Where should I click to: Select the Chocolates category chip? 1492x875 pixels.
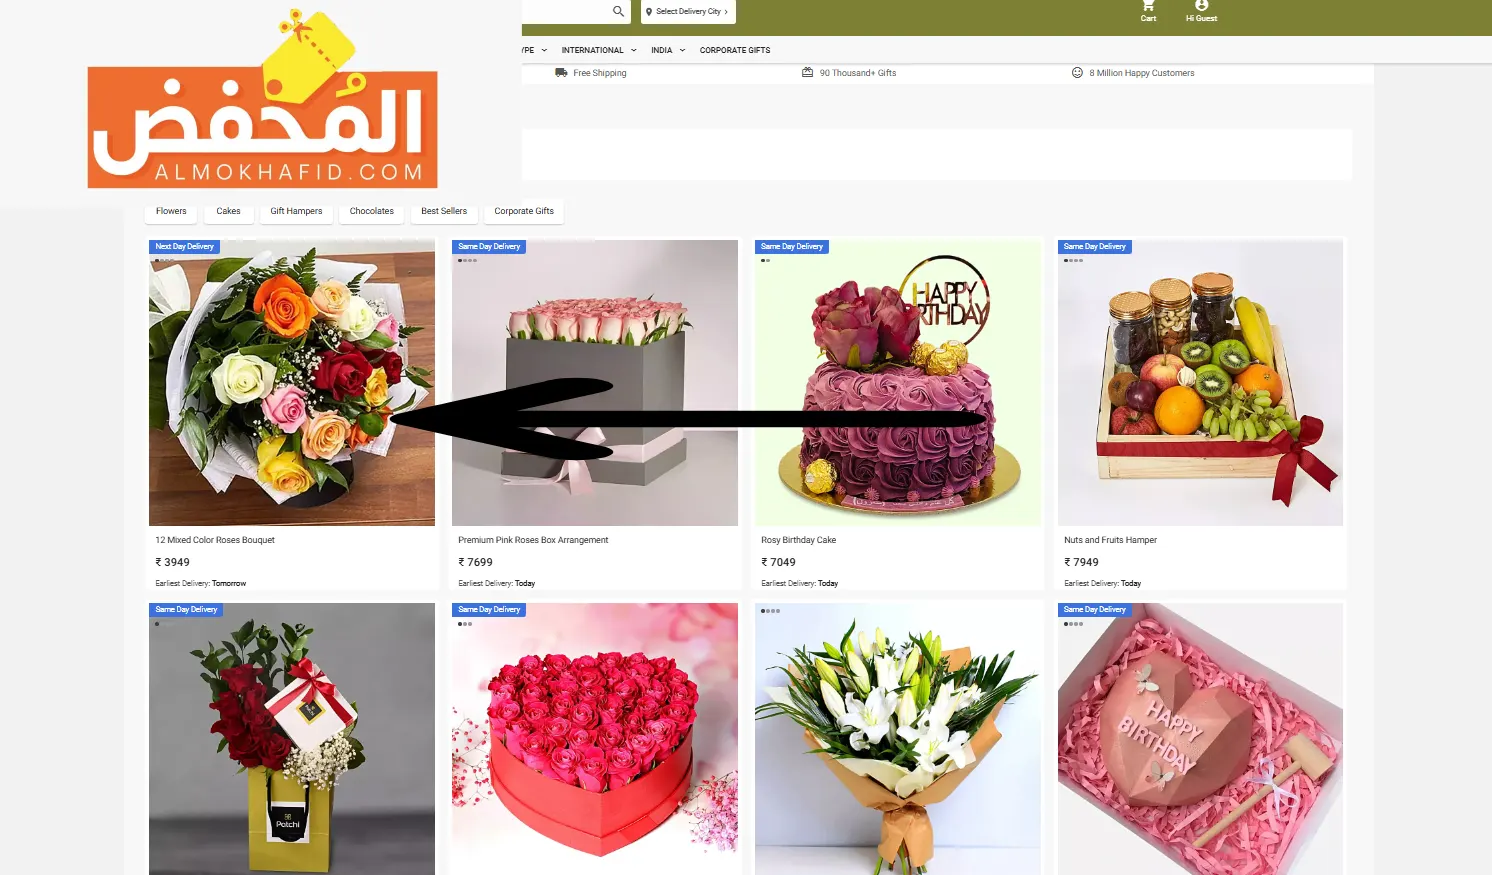tap(372, 211)
